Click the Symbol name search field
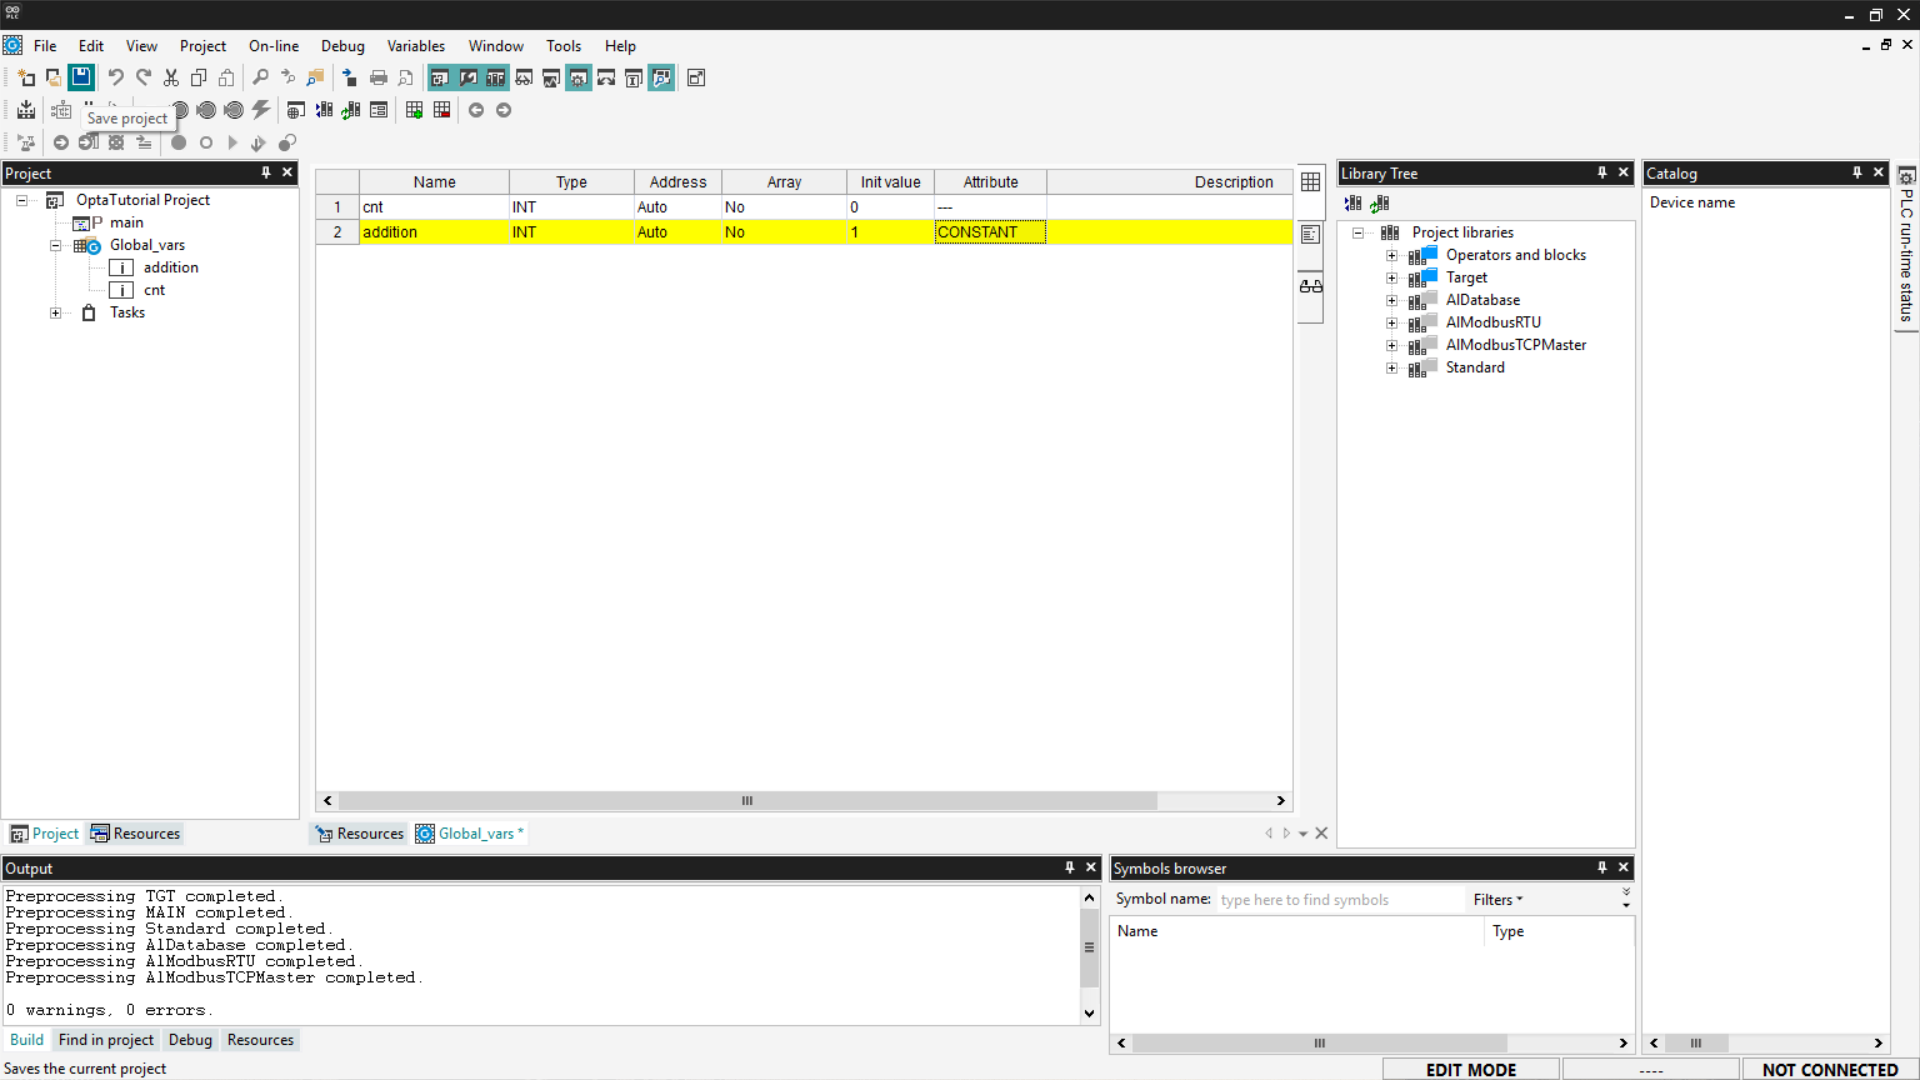 click(1338, 900)
